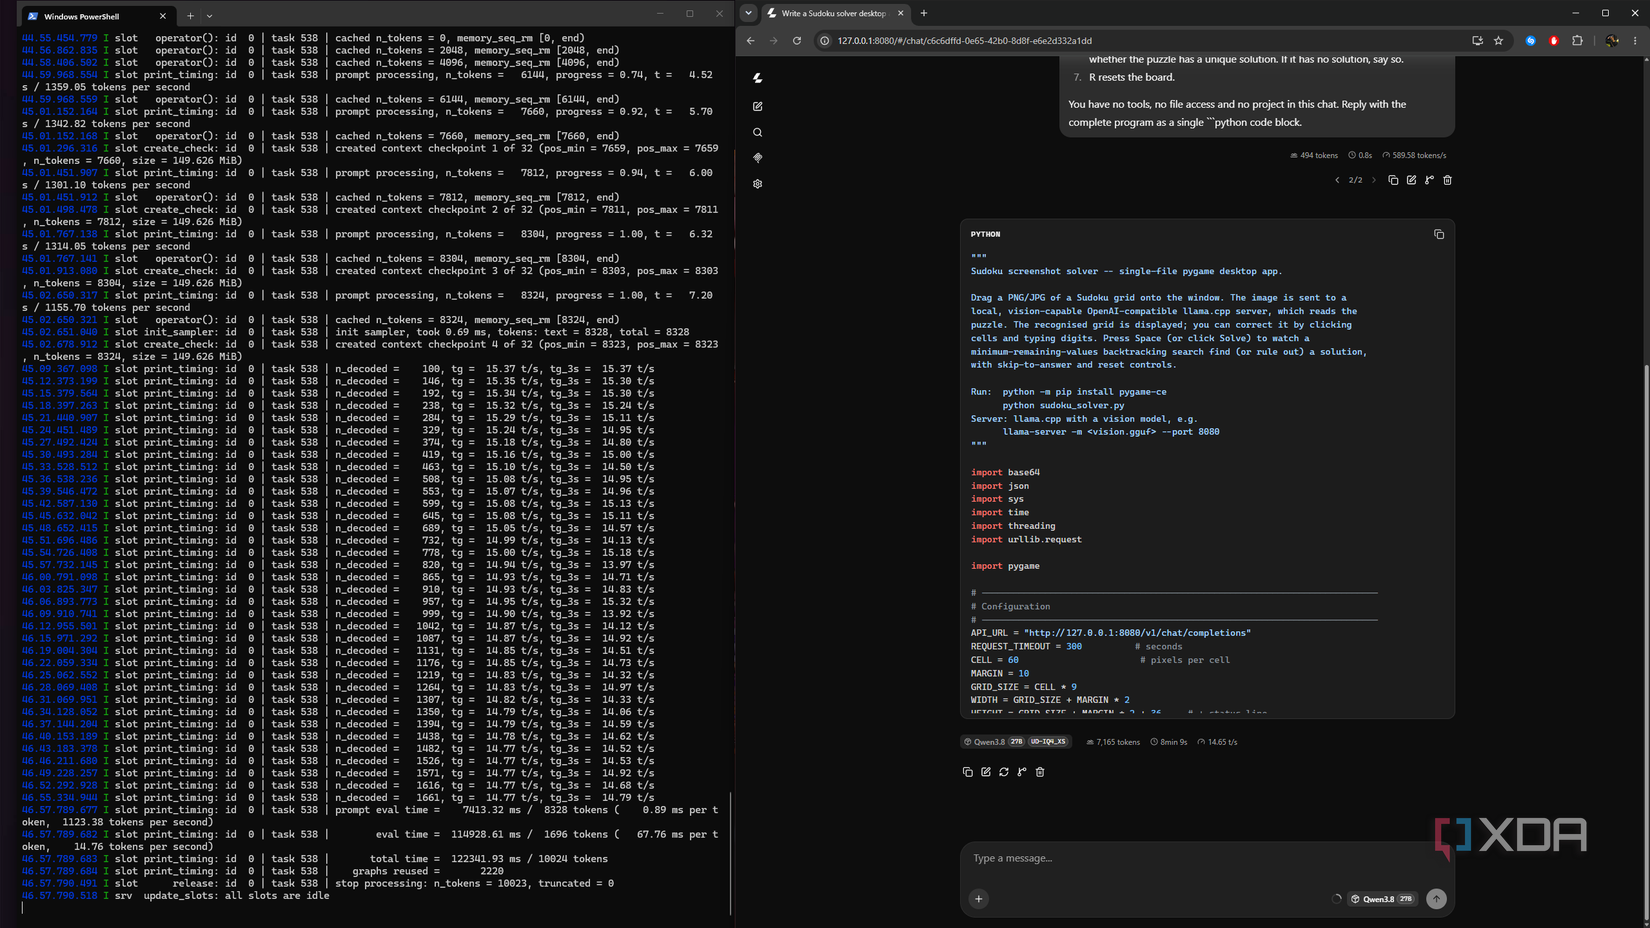Open the browser profile avatar
Image resolution: width=1650 pixels, height=928 pixels.
point(1611,41)
